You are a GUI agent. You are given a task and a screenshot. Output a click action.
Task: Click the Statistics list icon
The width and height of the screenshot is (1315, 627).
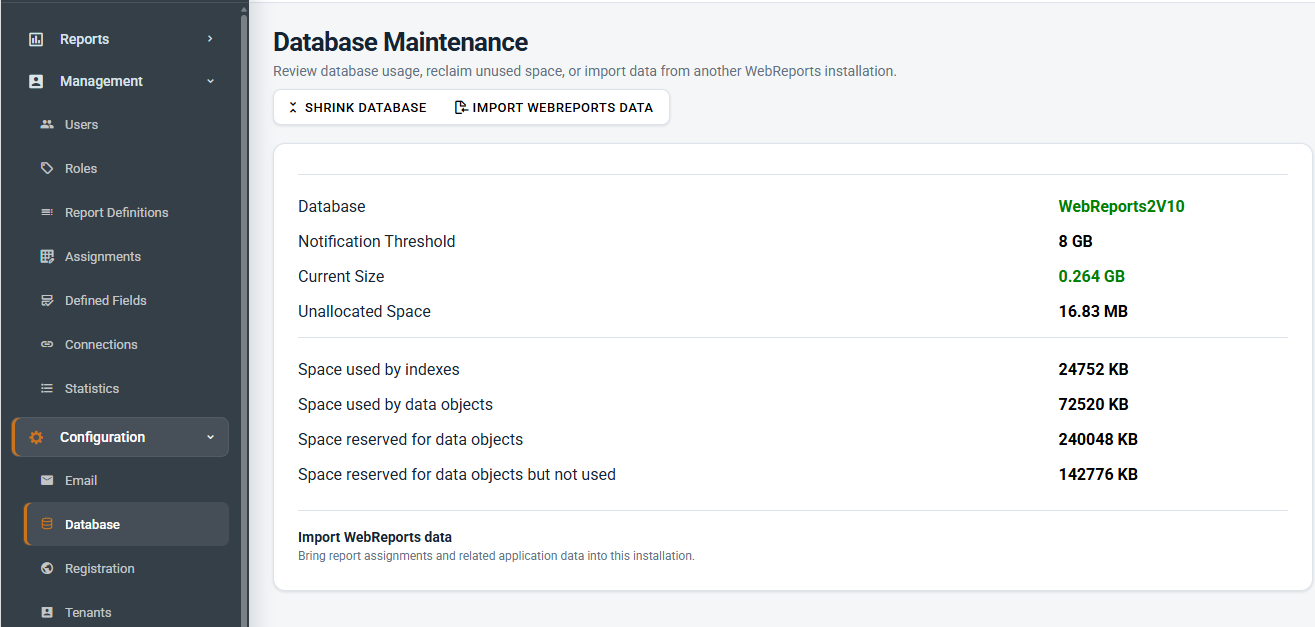coord(47,389)
